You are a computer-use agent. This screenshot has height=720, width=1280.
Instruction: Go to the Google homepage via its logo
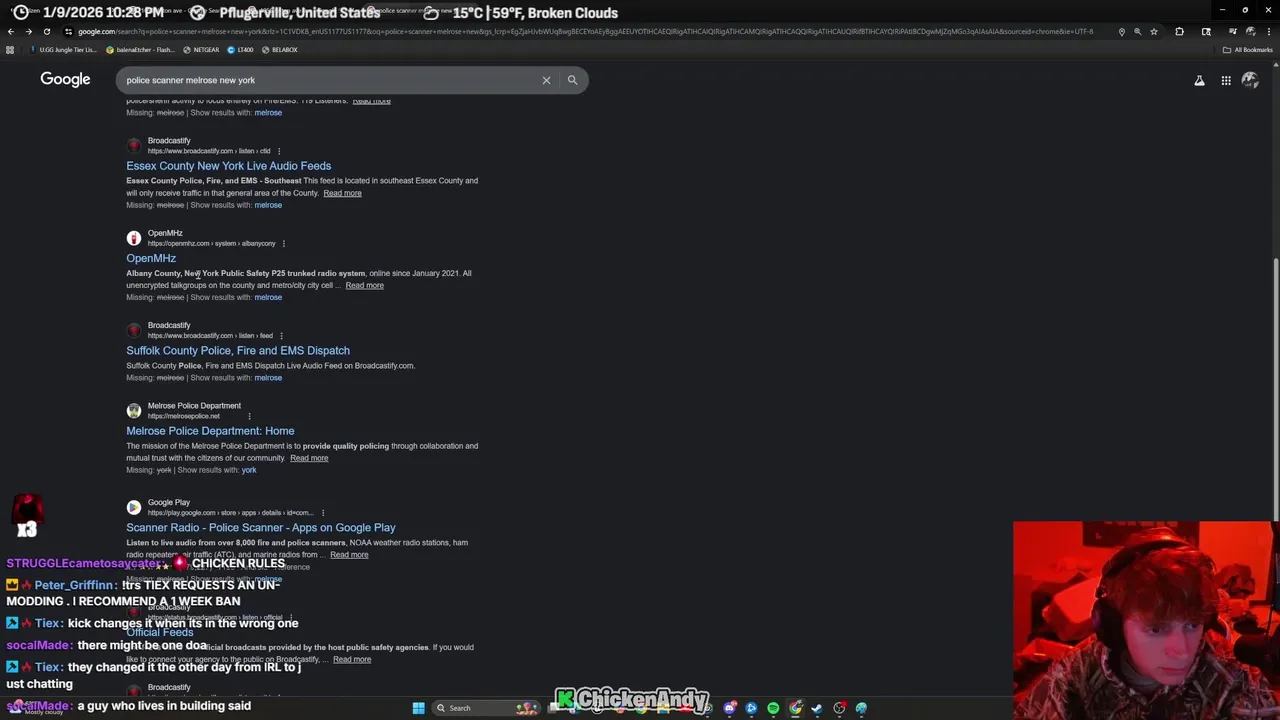tap(65, 79)
